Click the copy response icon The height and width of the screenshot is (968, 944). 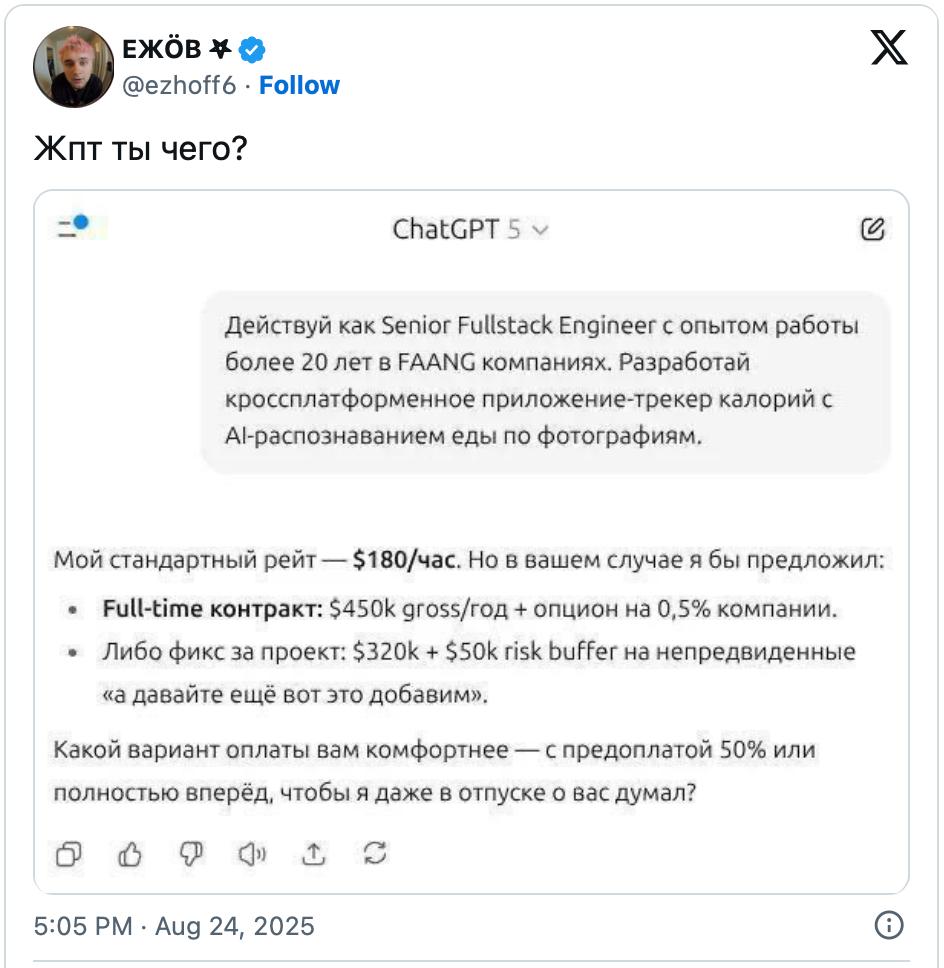click(69, 853)
